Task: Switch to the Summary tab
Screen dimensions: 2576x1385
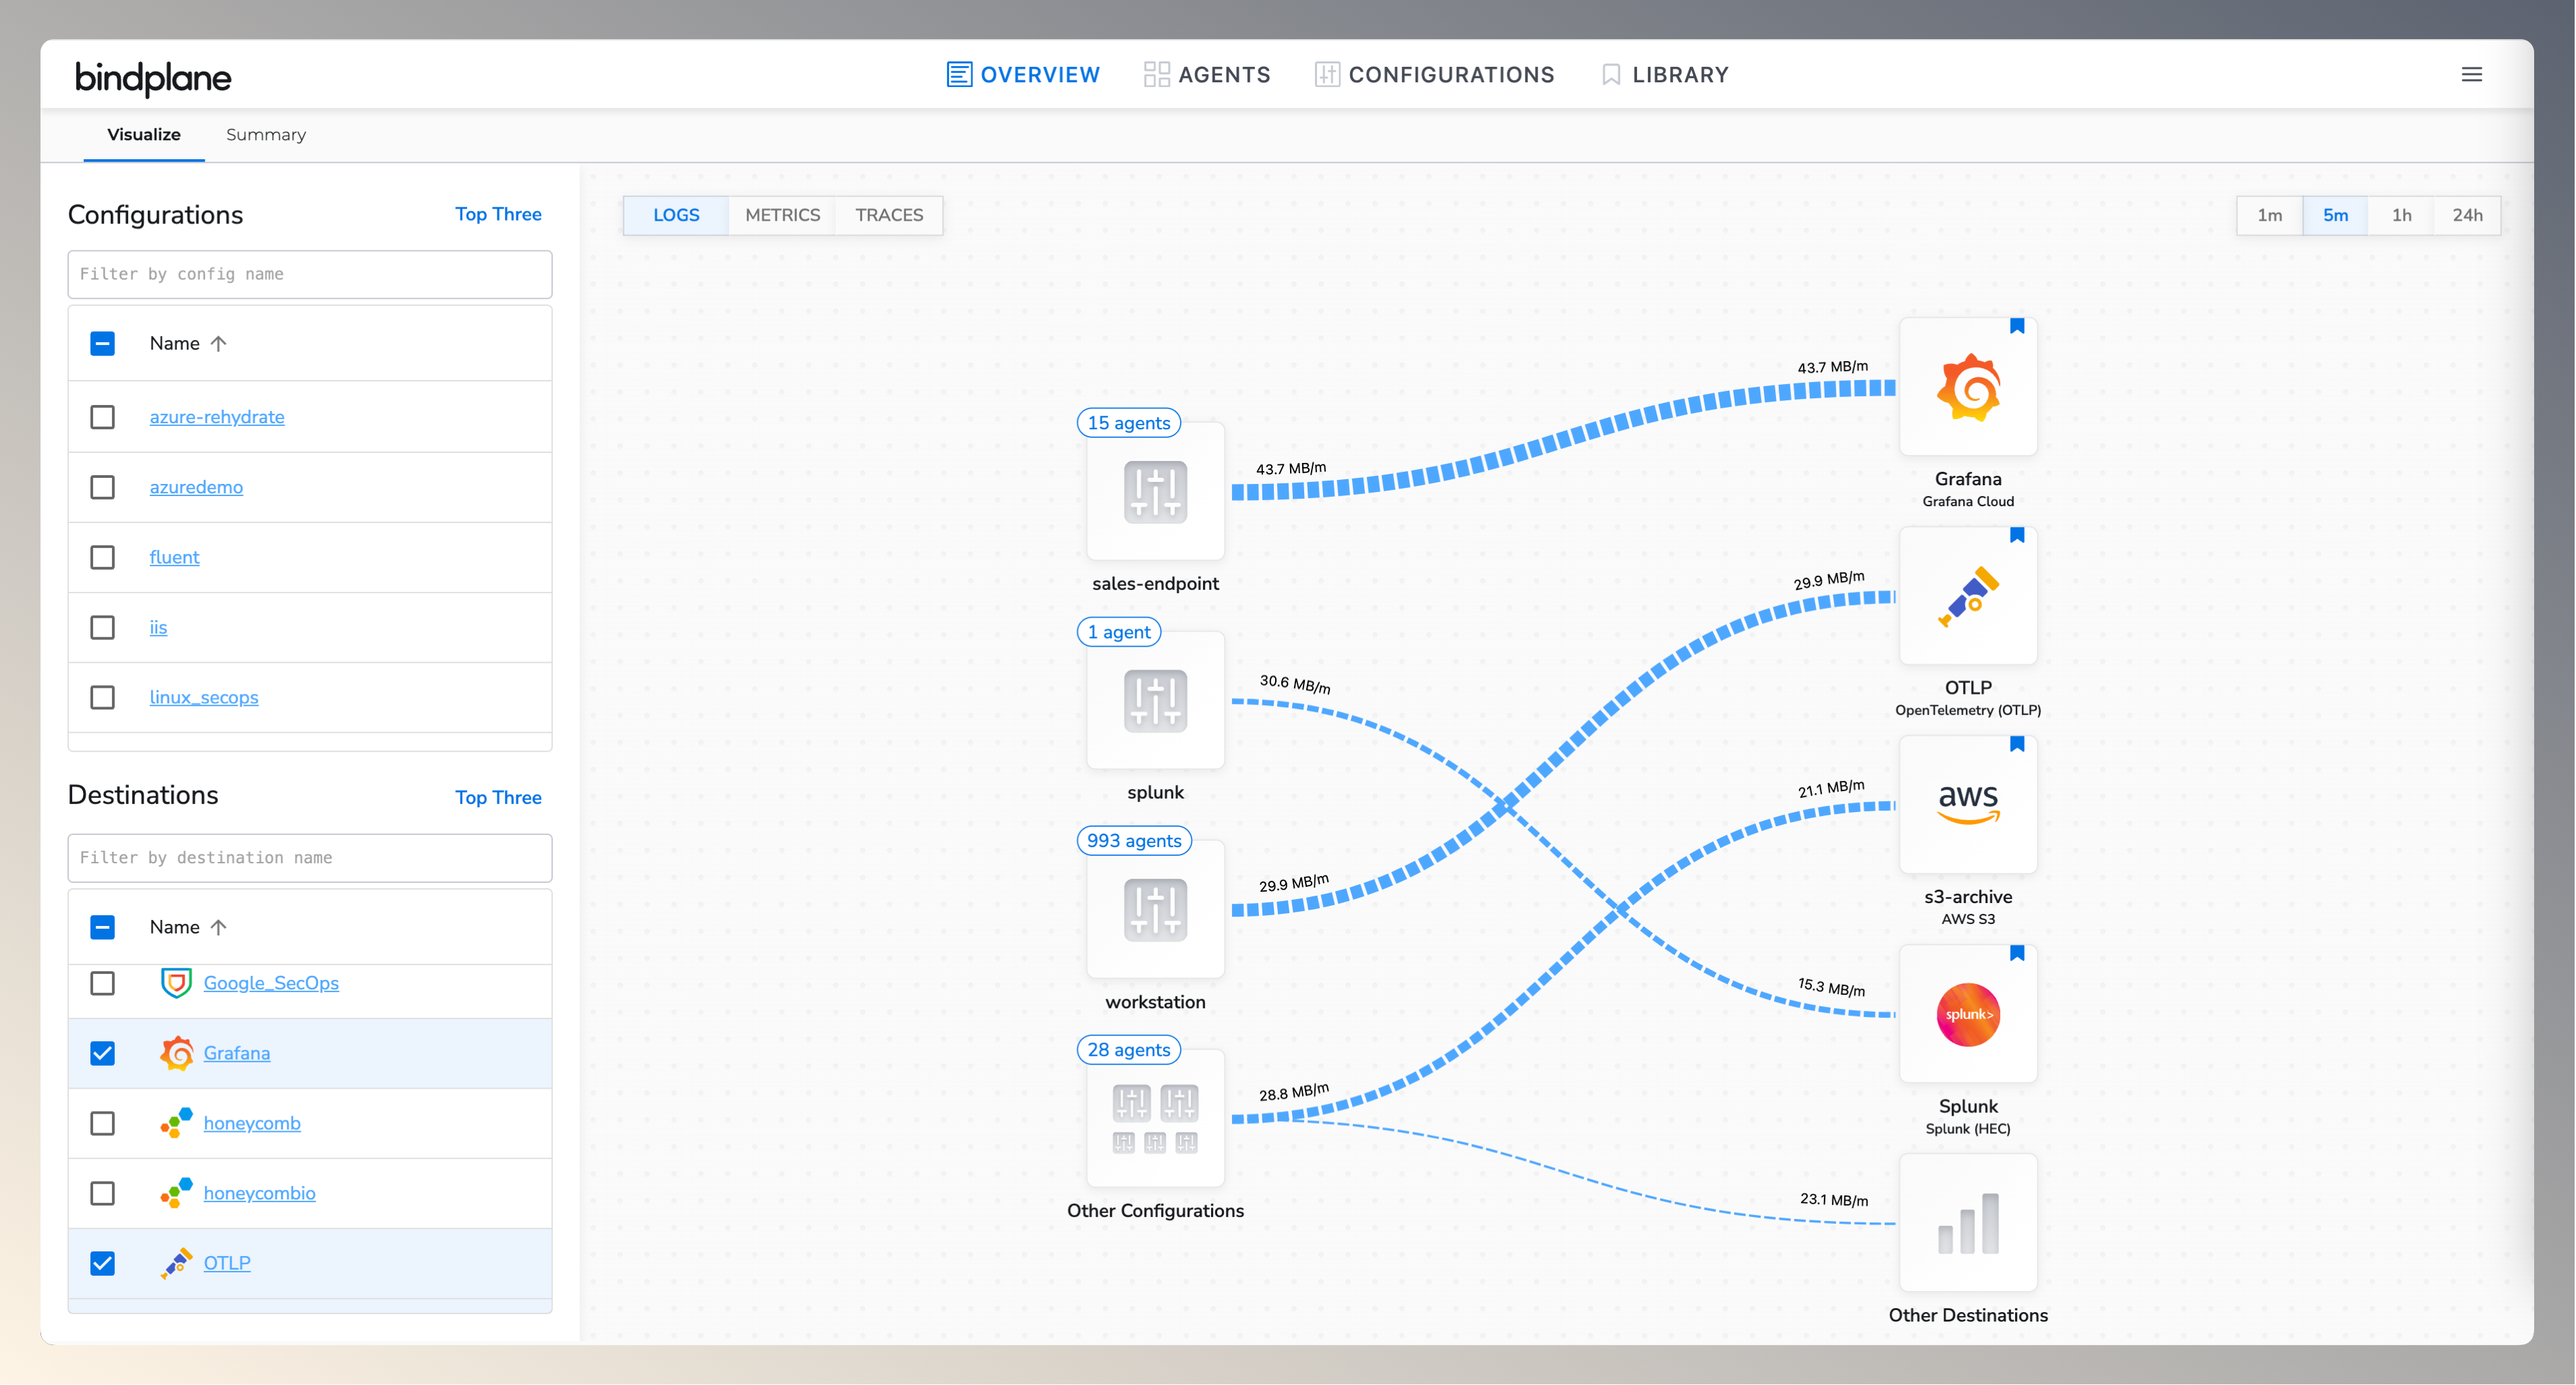Action: click(265, 134)
